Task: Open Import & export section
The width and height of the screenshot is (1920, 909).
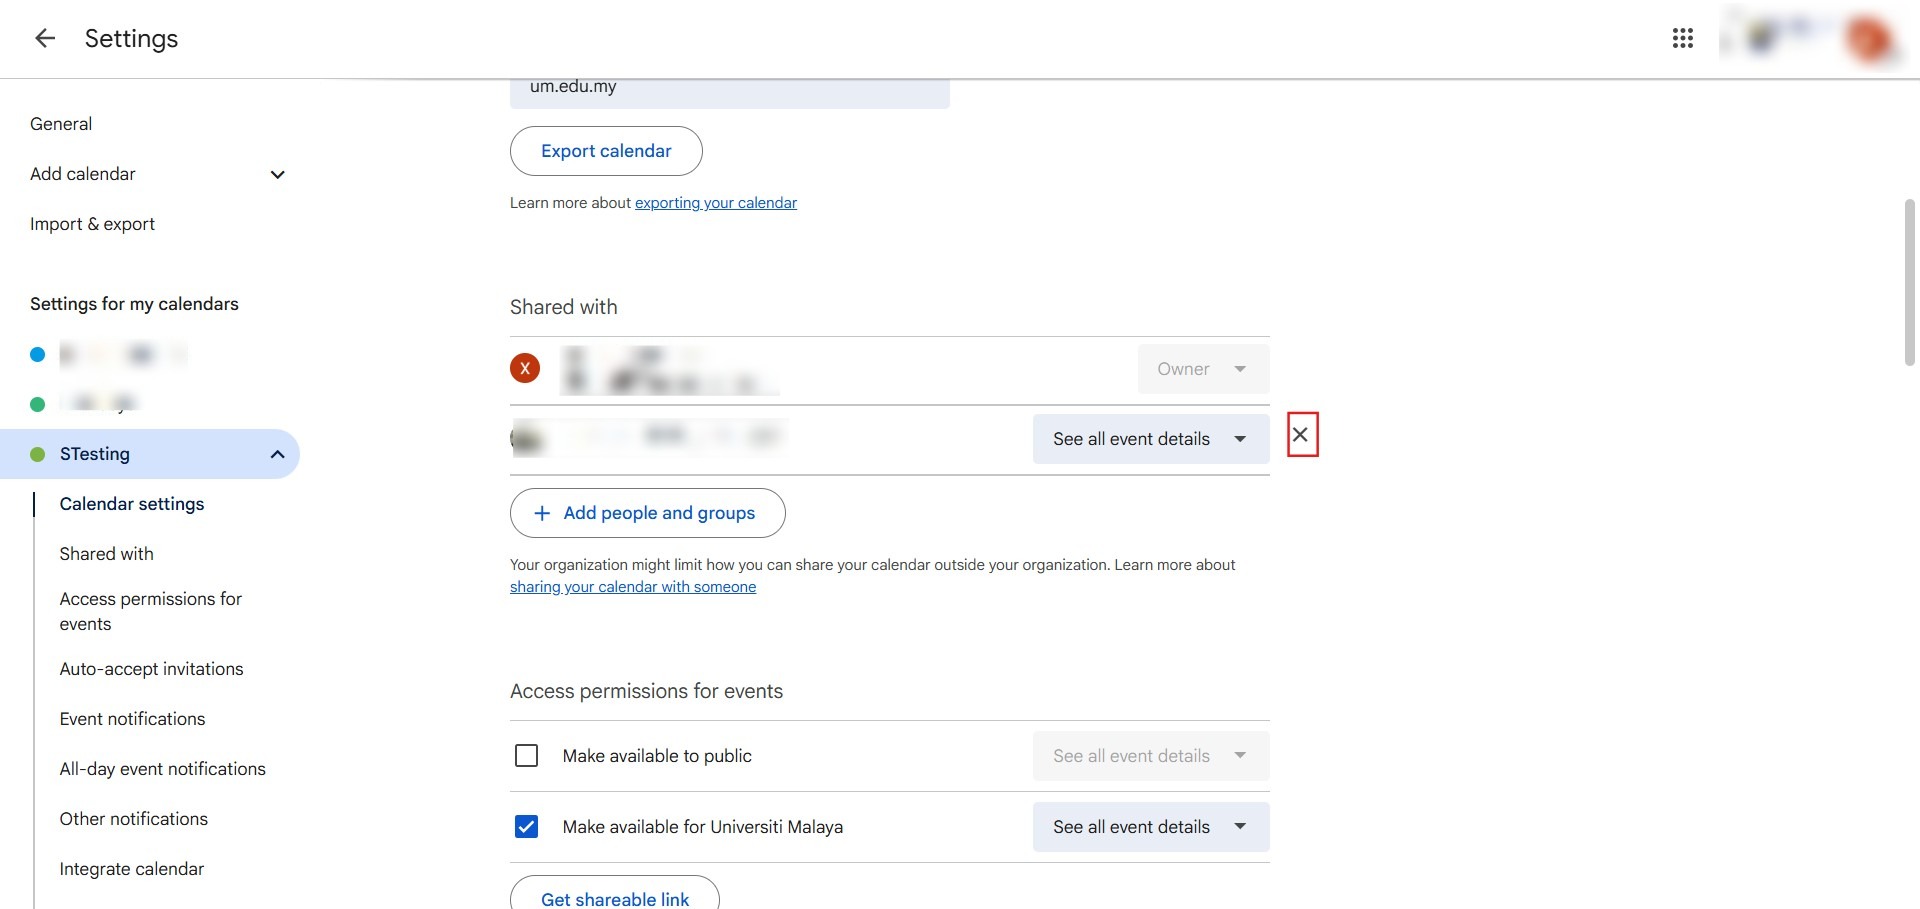Action: click(92, 224)
